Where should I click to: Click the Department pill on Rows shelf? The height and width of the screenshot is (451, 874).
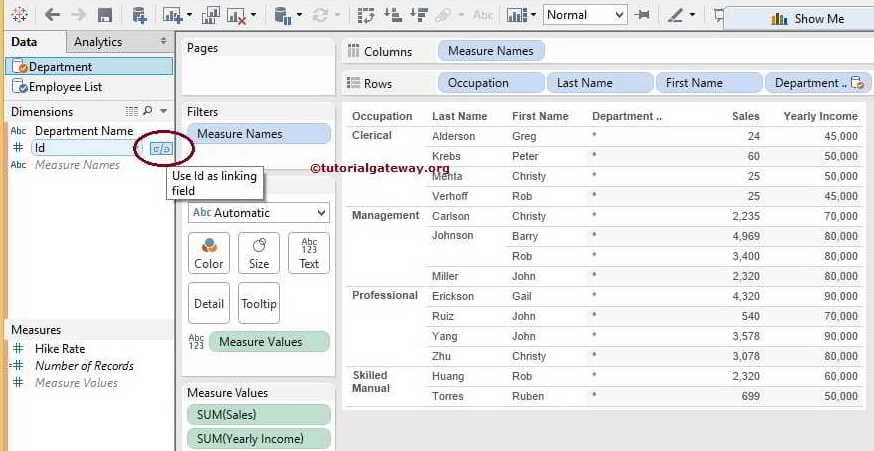click(818, 83)
